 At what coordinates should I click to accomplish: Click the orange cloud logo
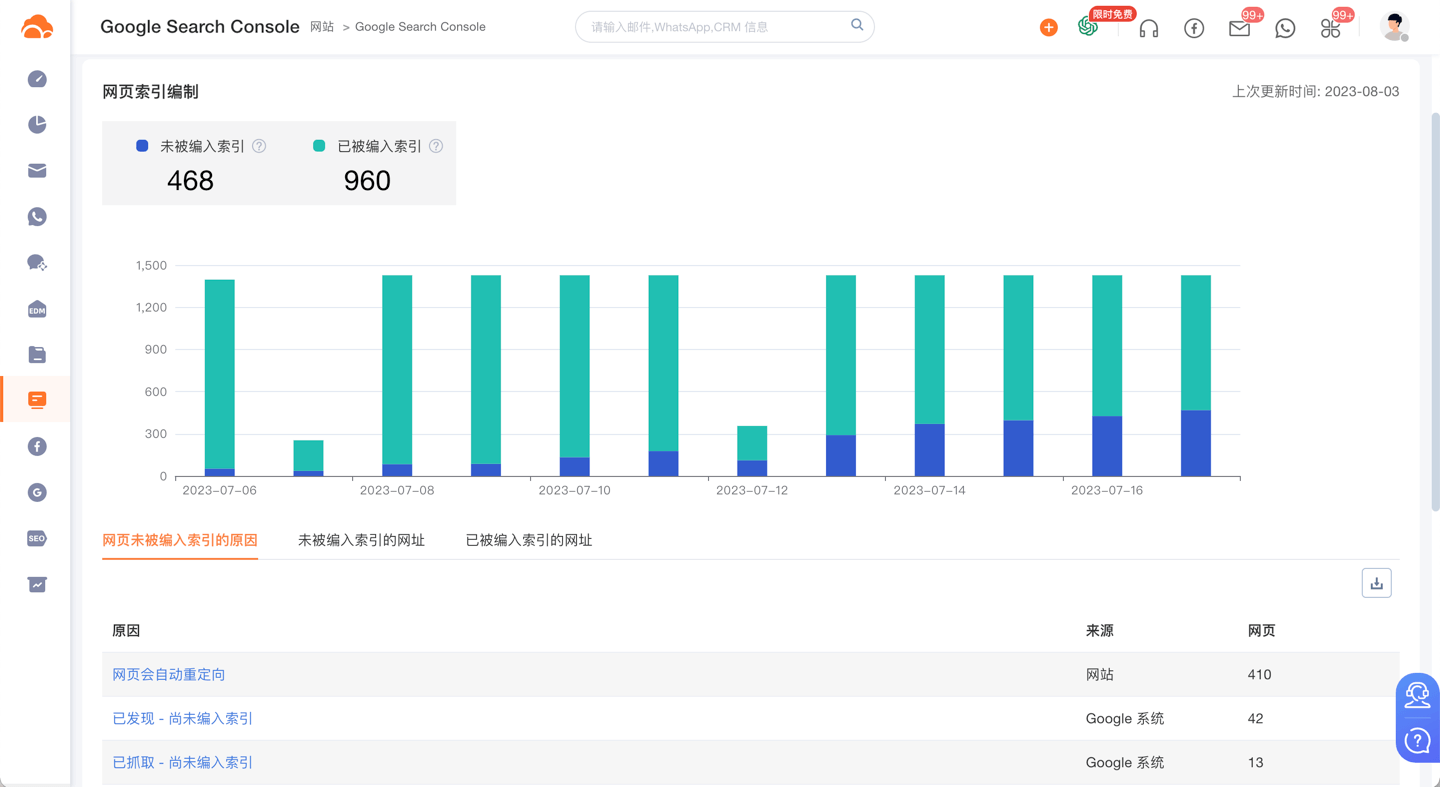click(37, 27)
